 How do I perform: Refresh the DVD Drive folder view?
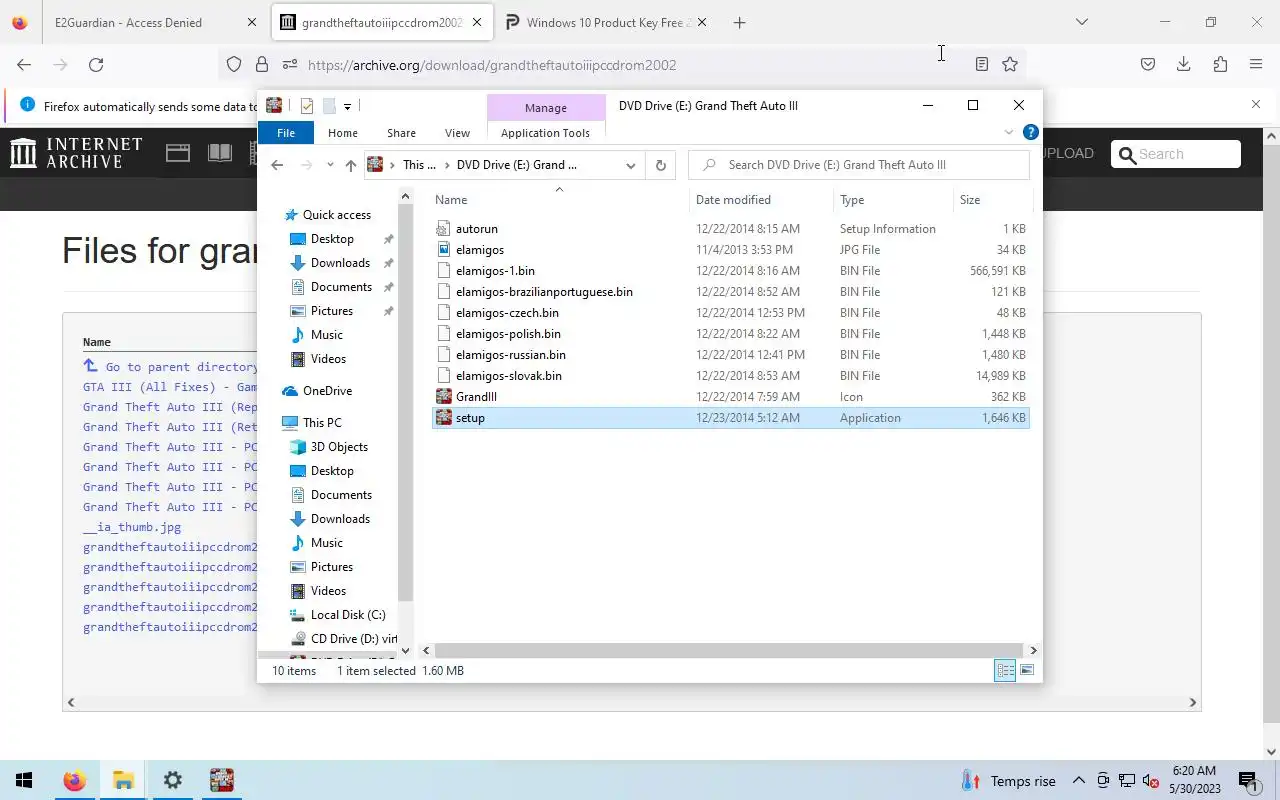tap(660, 165)
